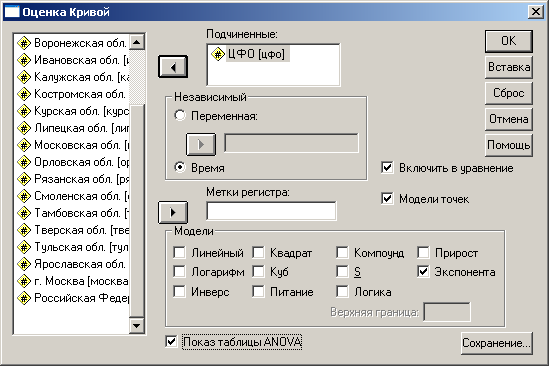This screenshot has width=549, height=366.
Task: Select the Московская обл. variable icon
Action: click(24, 145)
